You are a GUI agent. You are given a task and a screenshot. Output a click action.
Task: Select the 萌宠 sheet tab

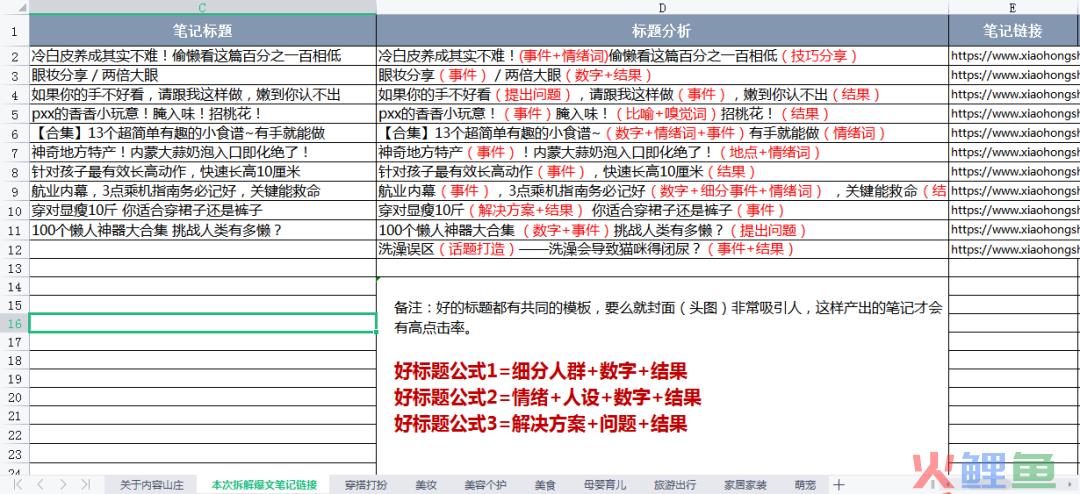[804, 485]
